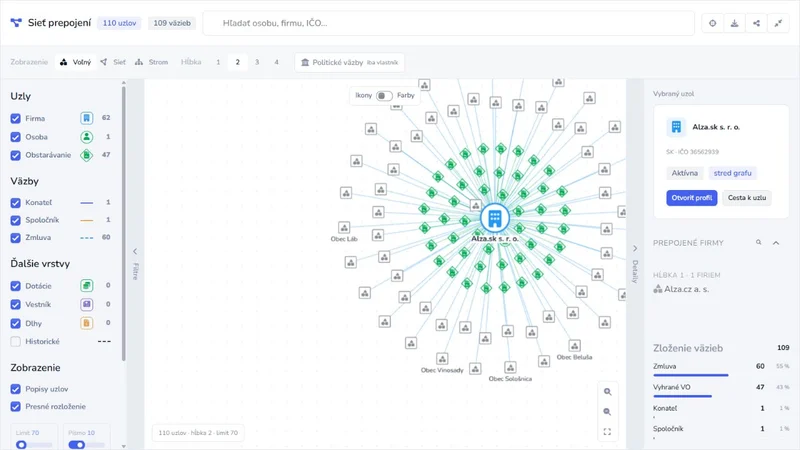
Task: Enable the Historické layer checkbox
Action: tap(15, 341)
